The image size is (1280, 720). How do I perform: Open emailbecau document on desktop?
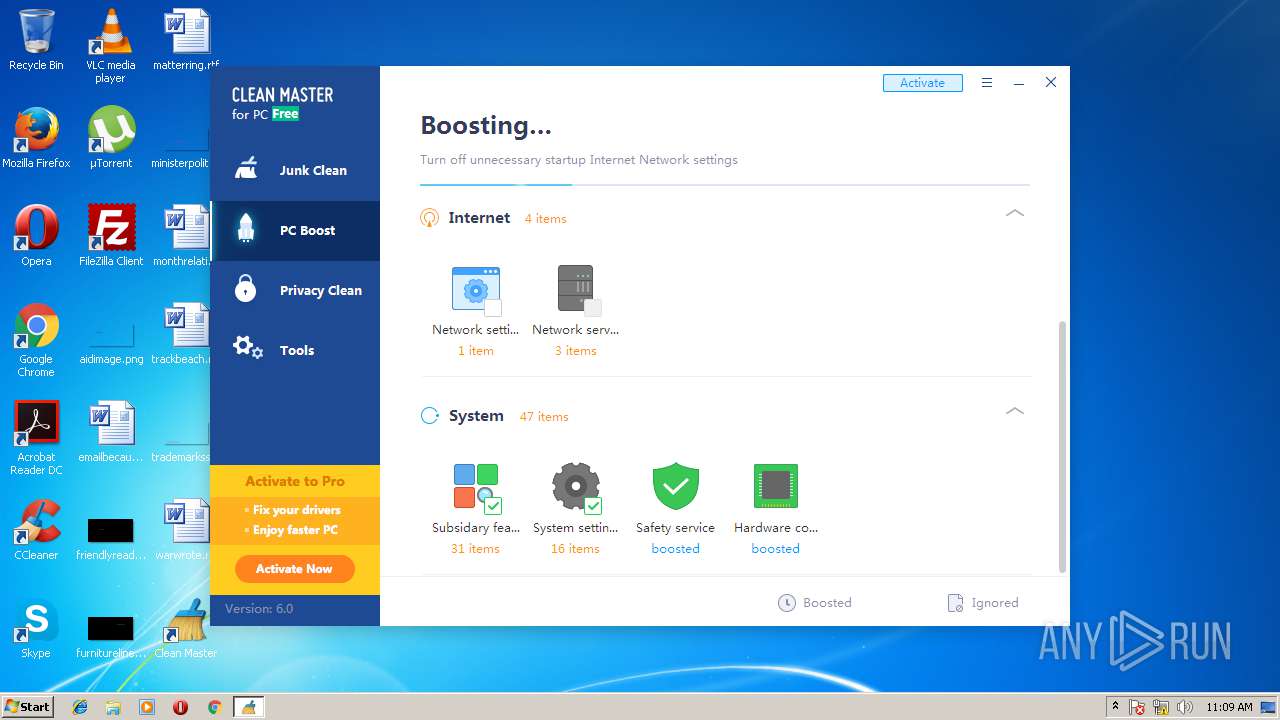coord(111,432)
